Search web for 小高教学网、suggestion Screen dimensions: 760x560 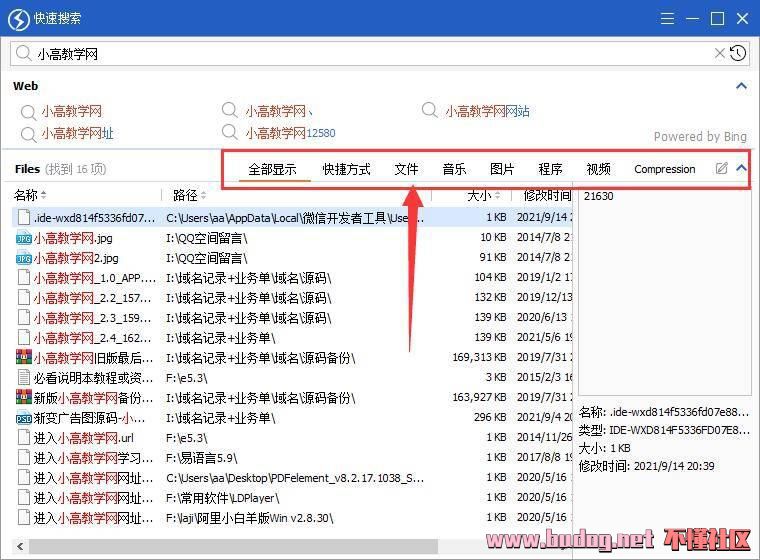point(279,112)
